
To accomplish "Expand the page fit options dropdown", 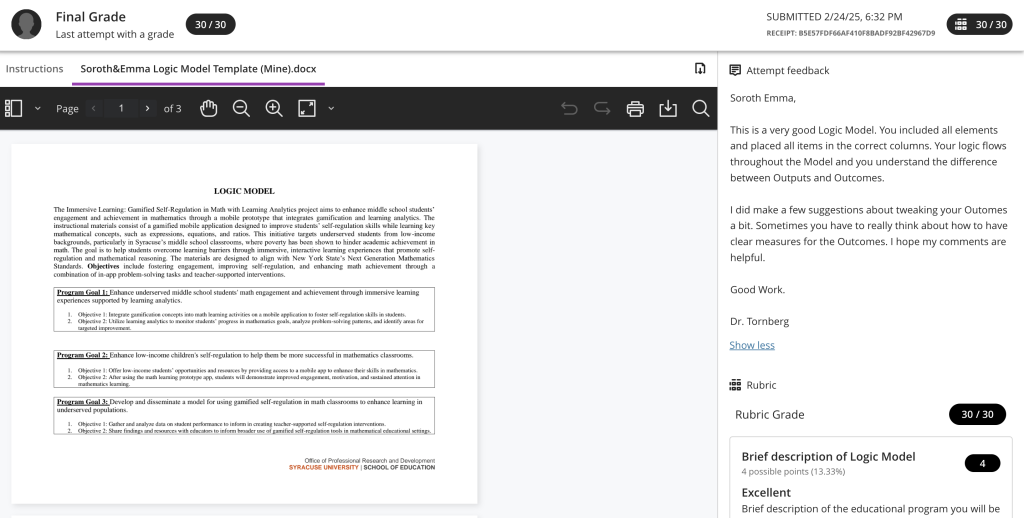I will [331, 108].
